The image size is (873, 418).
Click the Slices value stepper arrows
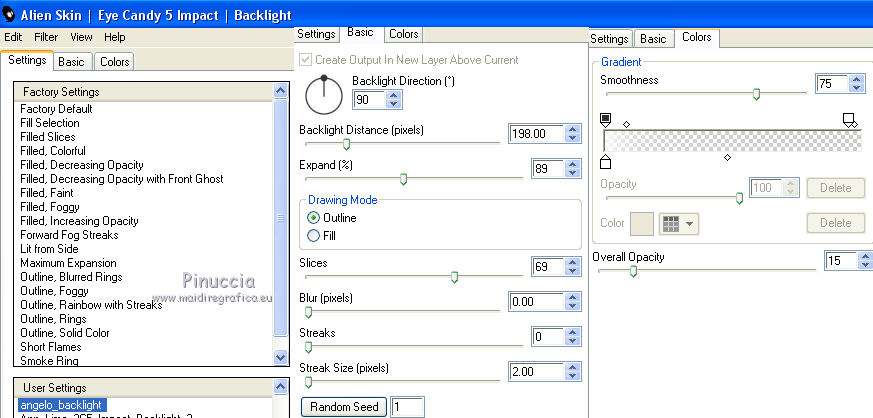[572, 267]
